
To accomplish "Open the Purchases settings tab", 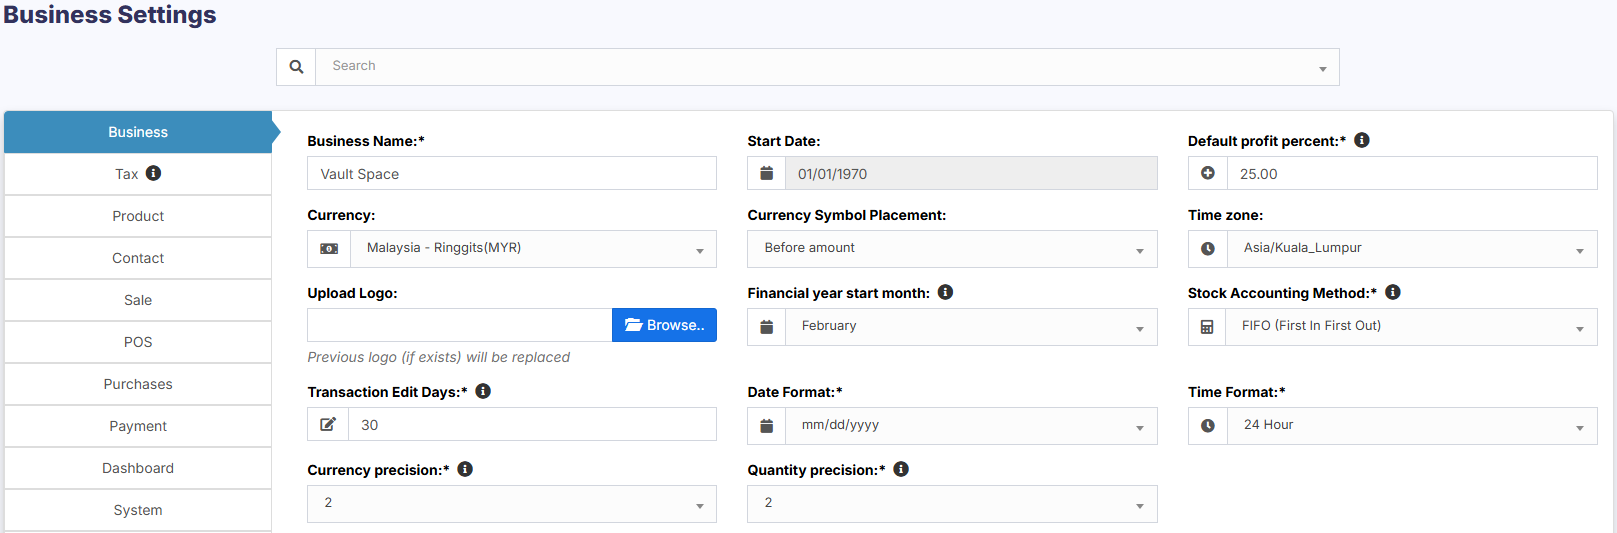I will (138, 384).
